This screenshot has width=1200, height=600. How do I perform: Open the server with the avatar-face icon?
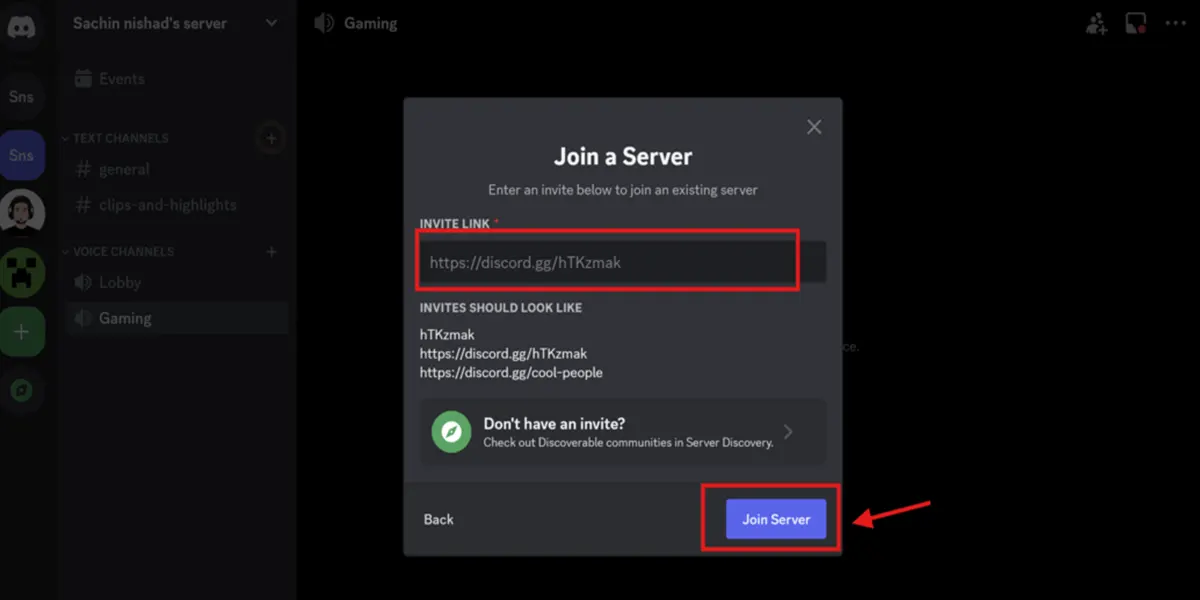21,213
